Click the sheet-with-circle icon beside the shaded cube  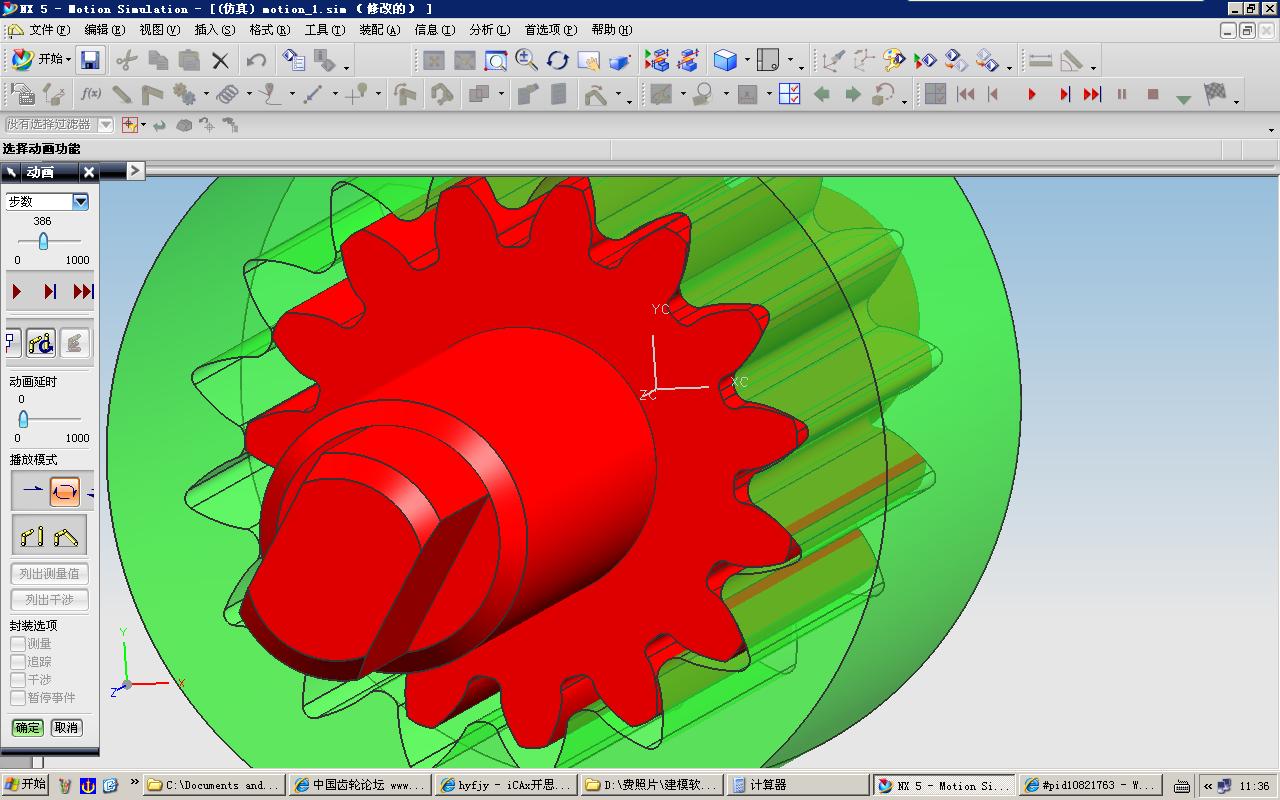click(768, 60)
